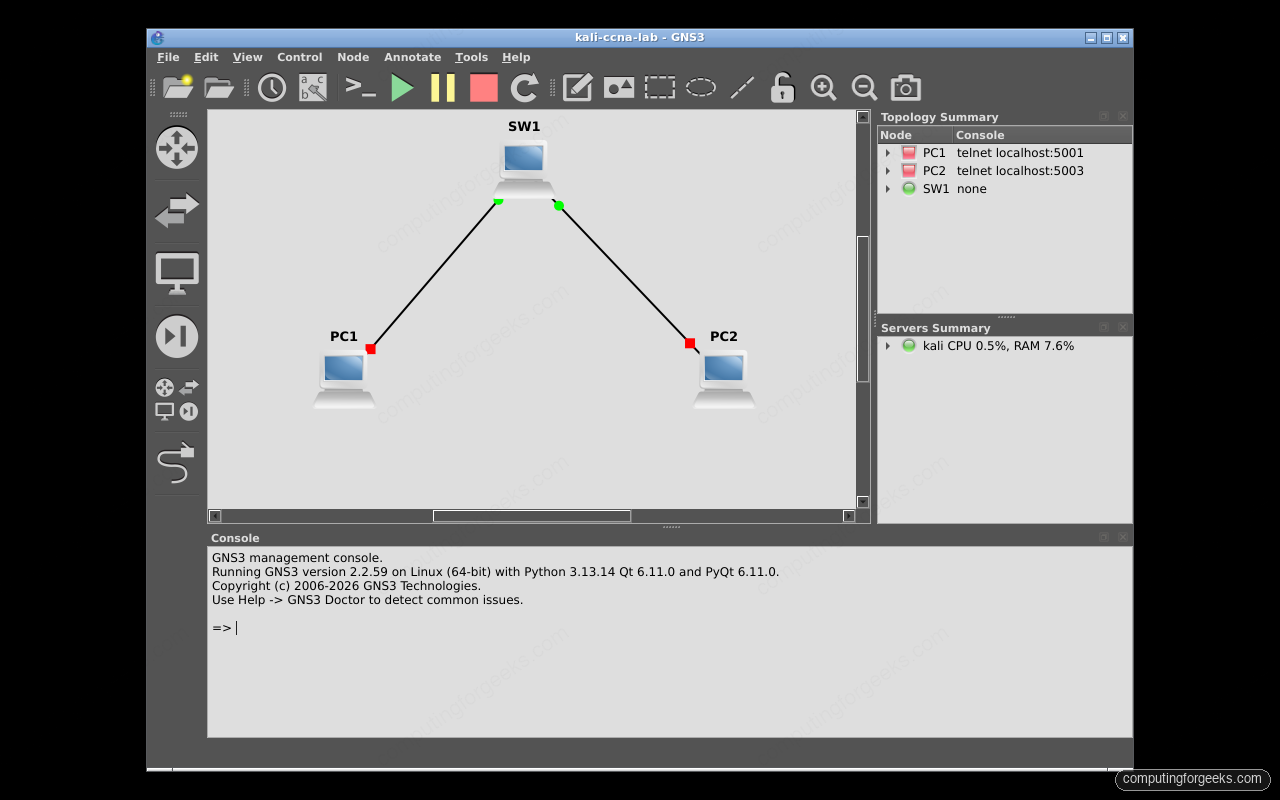Image resolution: width=1280 pixels, height=800 pixels.
Task: Close the Topology Summary panel
Action: (x=1123, y=116)
